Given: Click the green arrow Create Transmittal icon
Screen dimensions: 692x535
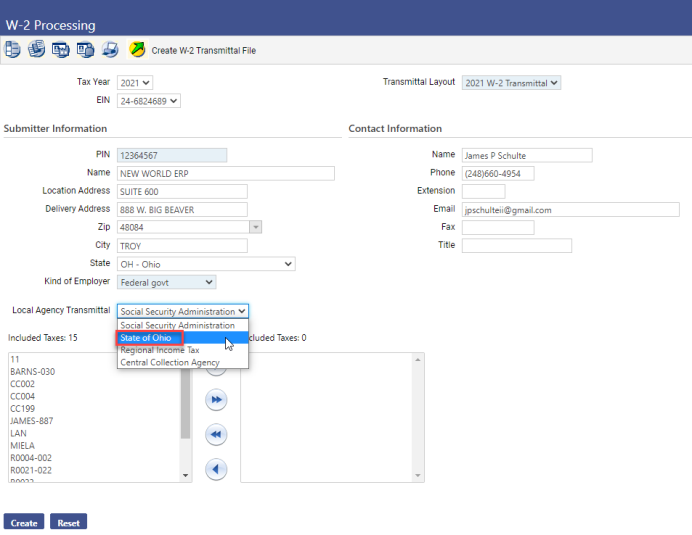Looking at the screenshot, I should point(138,49).
